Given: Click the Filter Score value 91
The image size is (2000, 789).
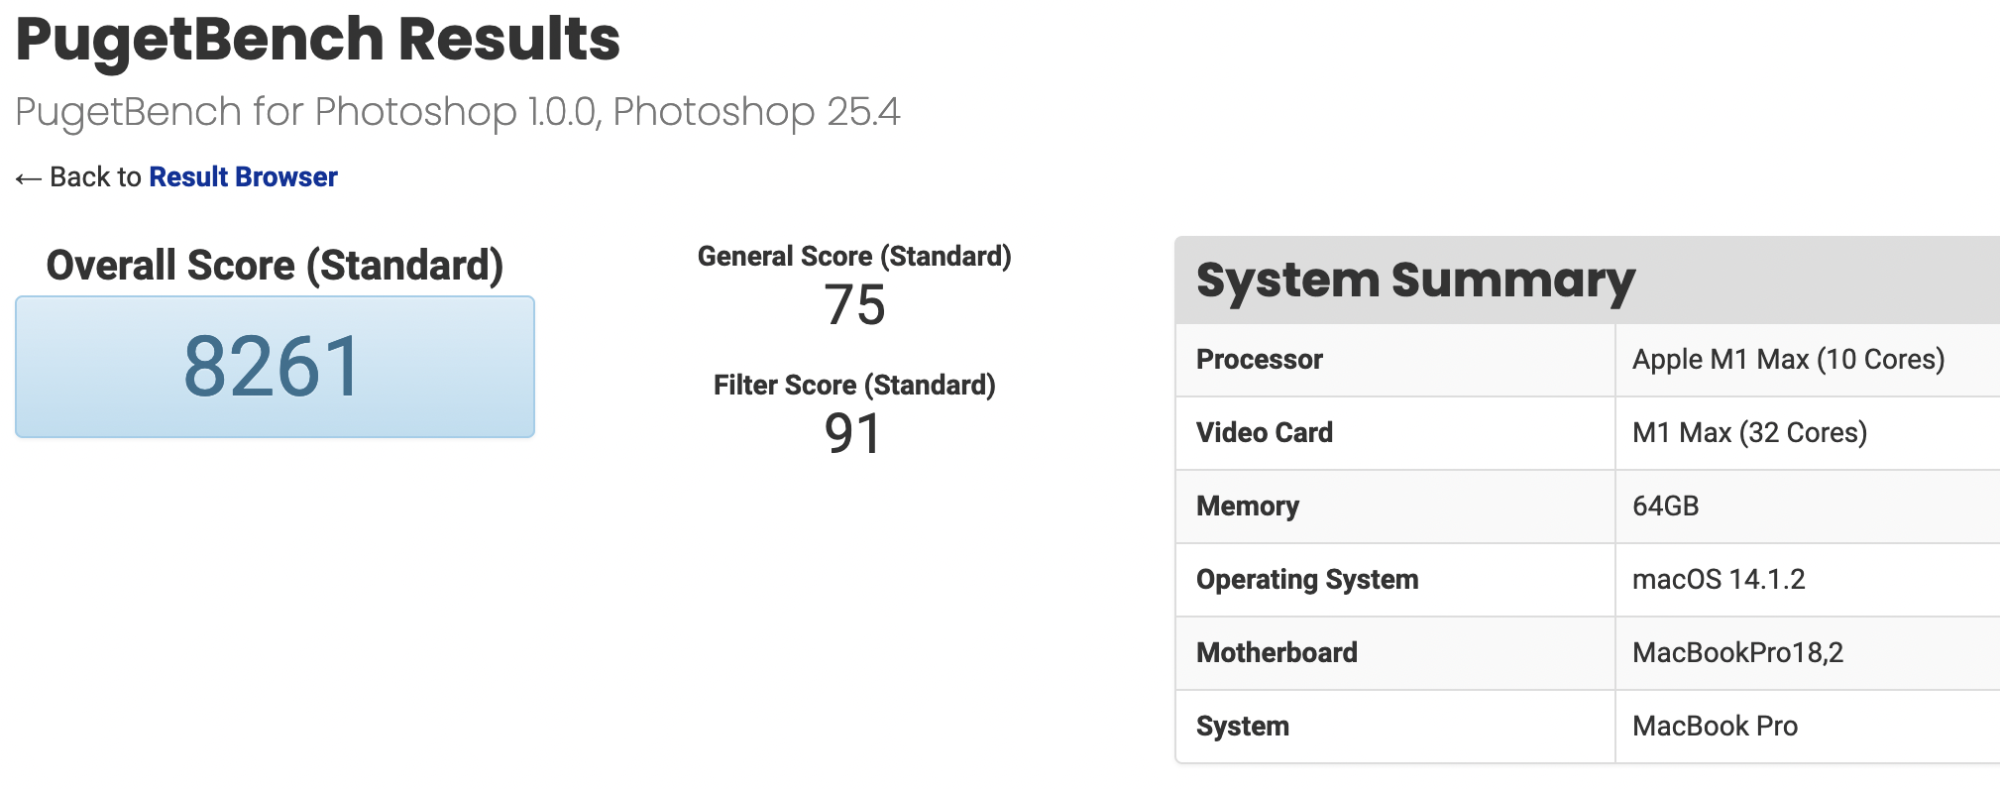Looking at the screenshot, I should pos(853,434).
